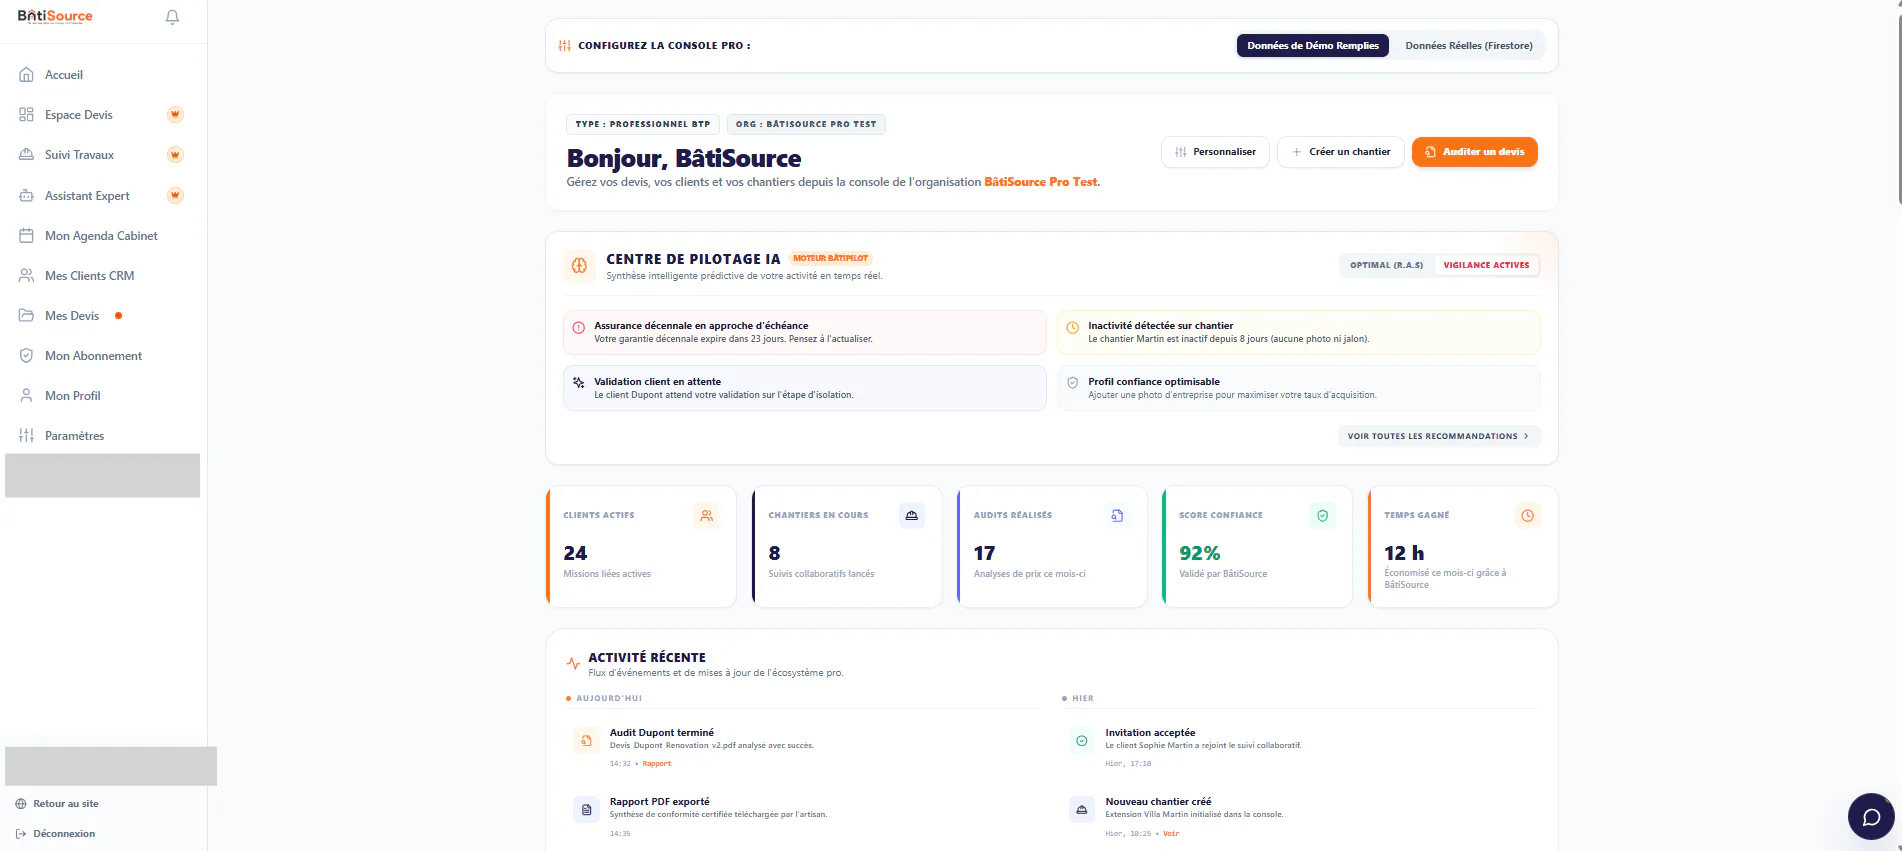This screenshot has width=1902, height=851.
Task: Open the notifications bell
Action: click(x=172, y=17)
